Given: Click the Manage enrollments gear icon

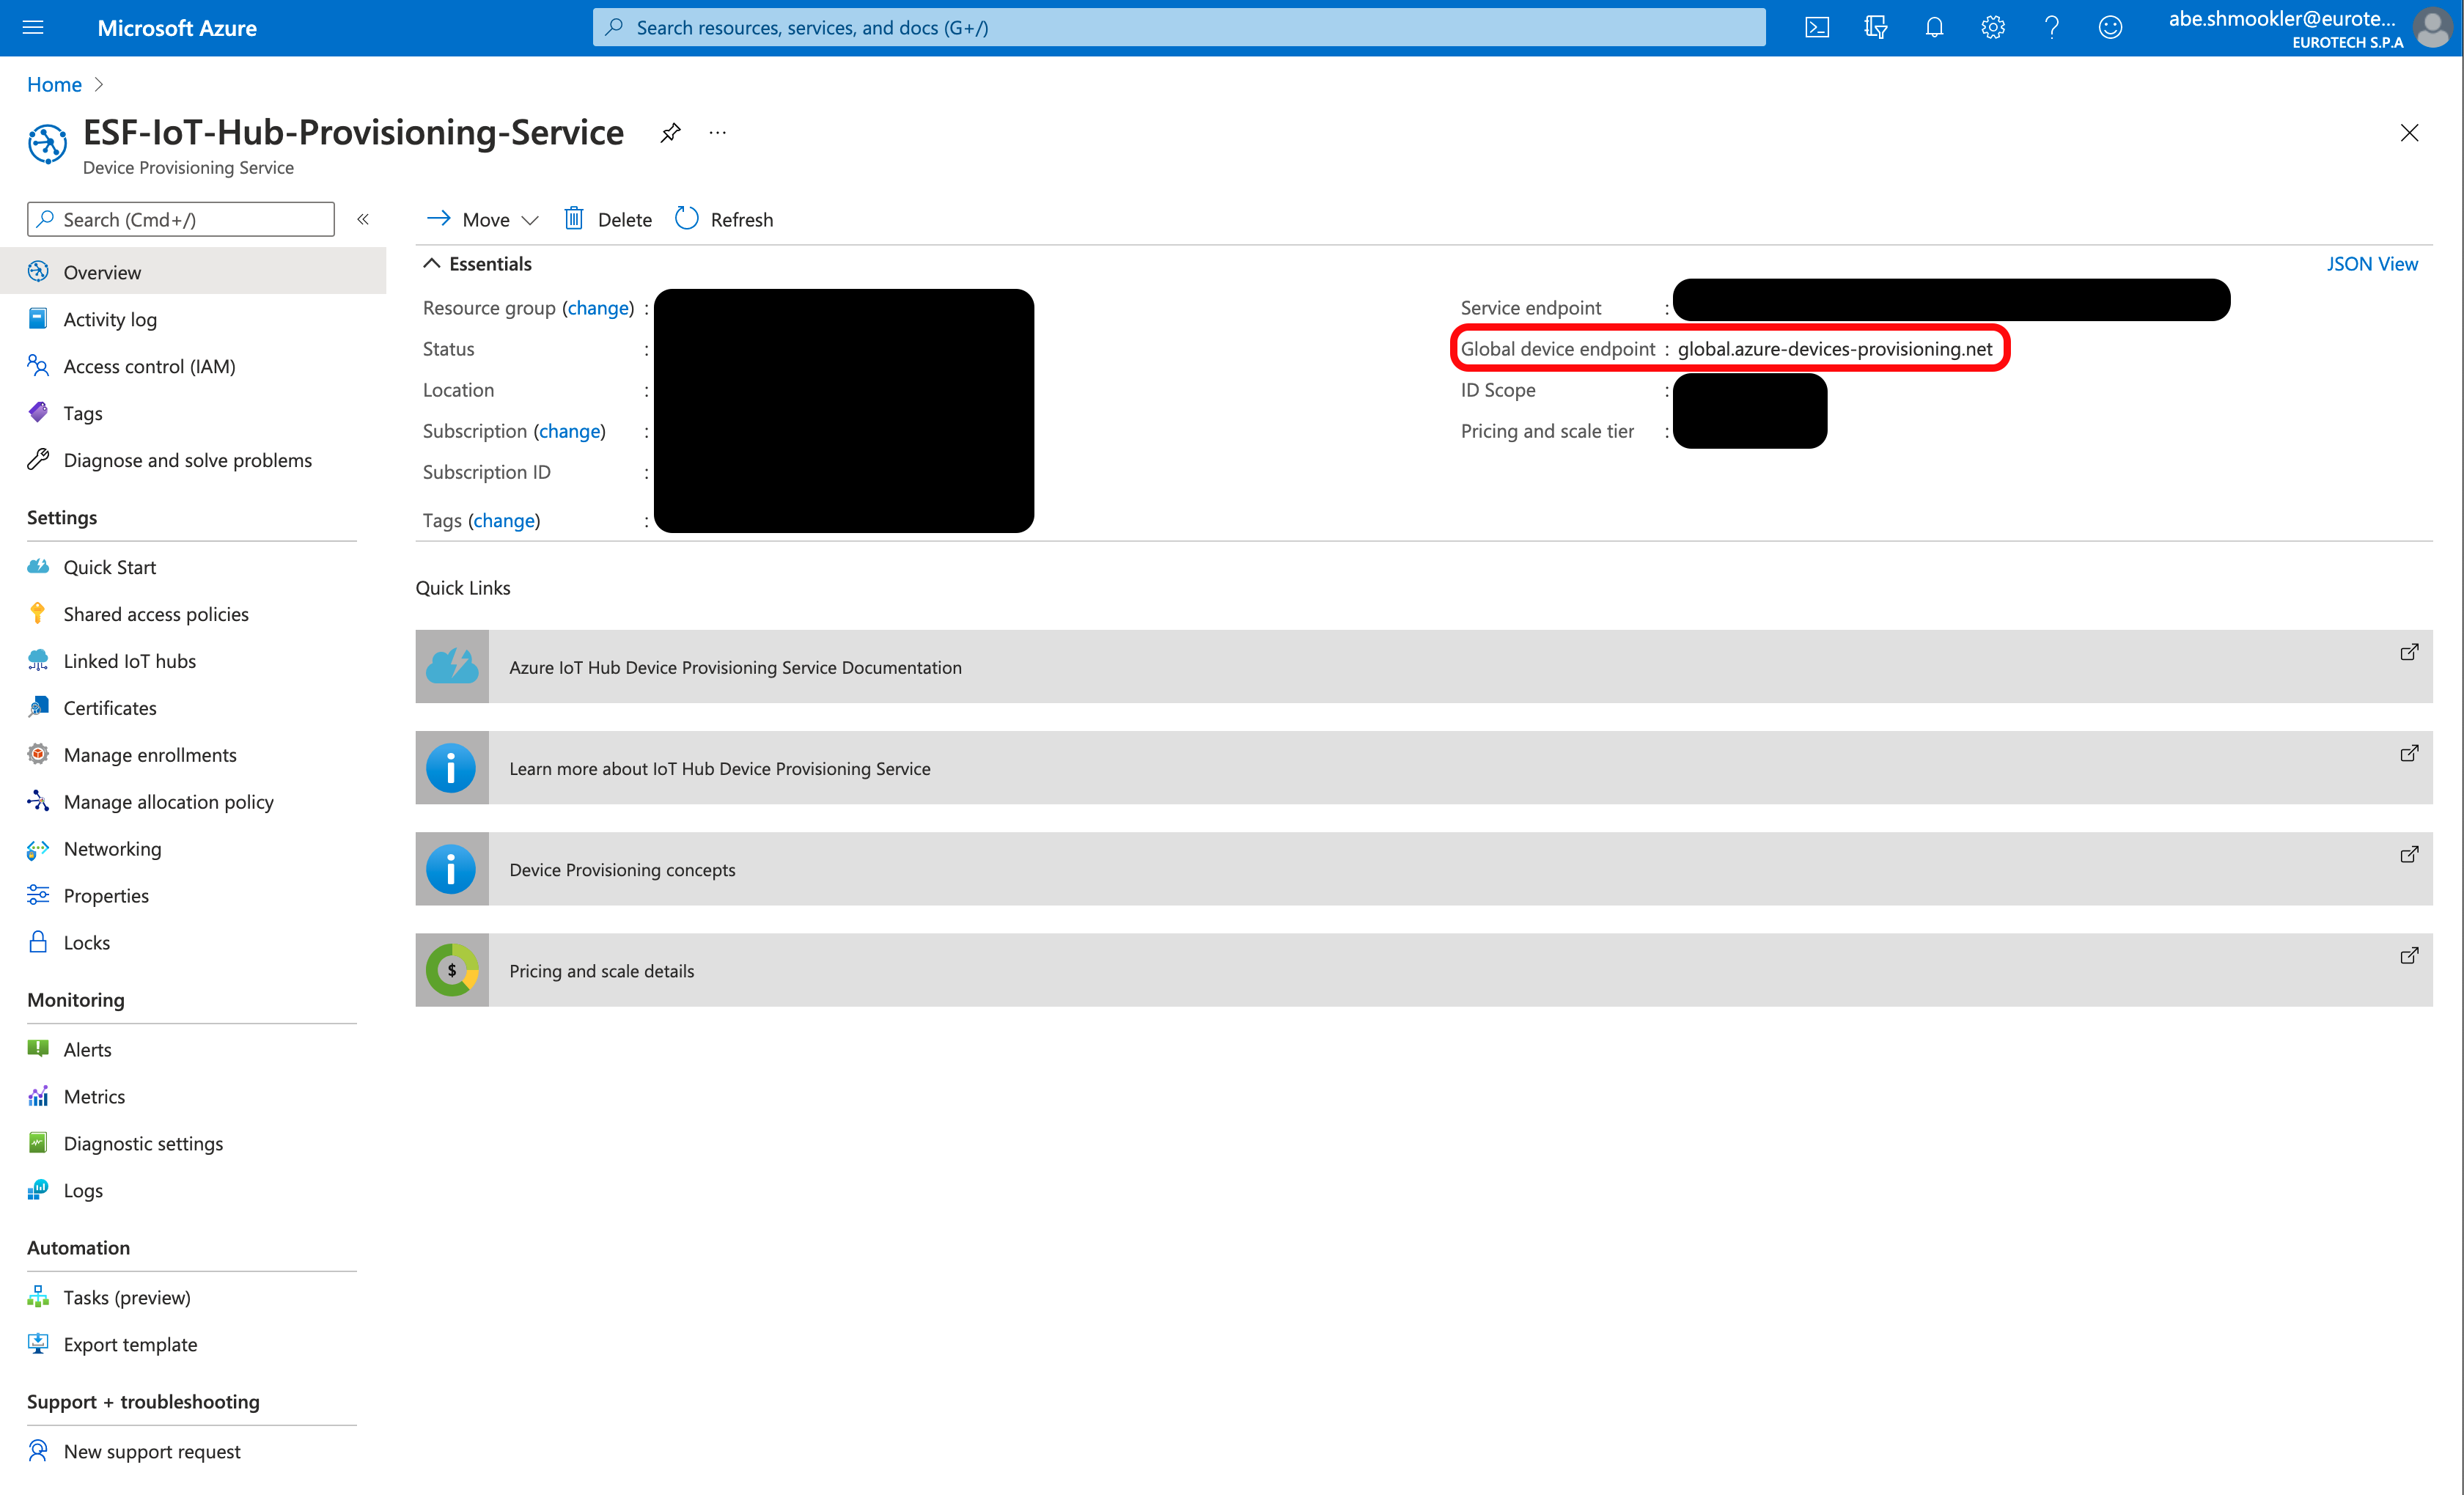Looking at the screenshot, I should (x=38, y=754).
